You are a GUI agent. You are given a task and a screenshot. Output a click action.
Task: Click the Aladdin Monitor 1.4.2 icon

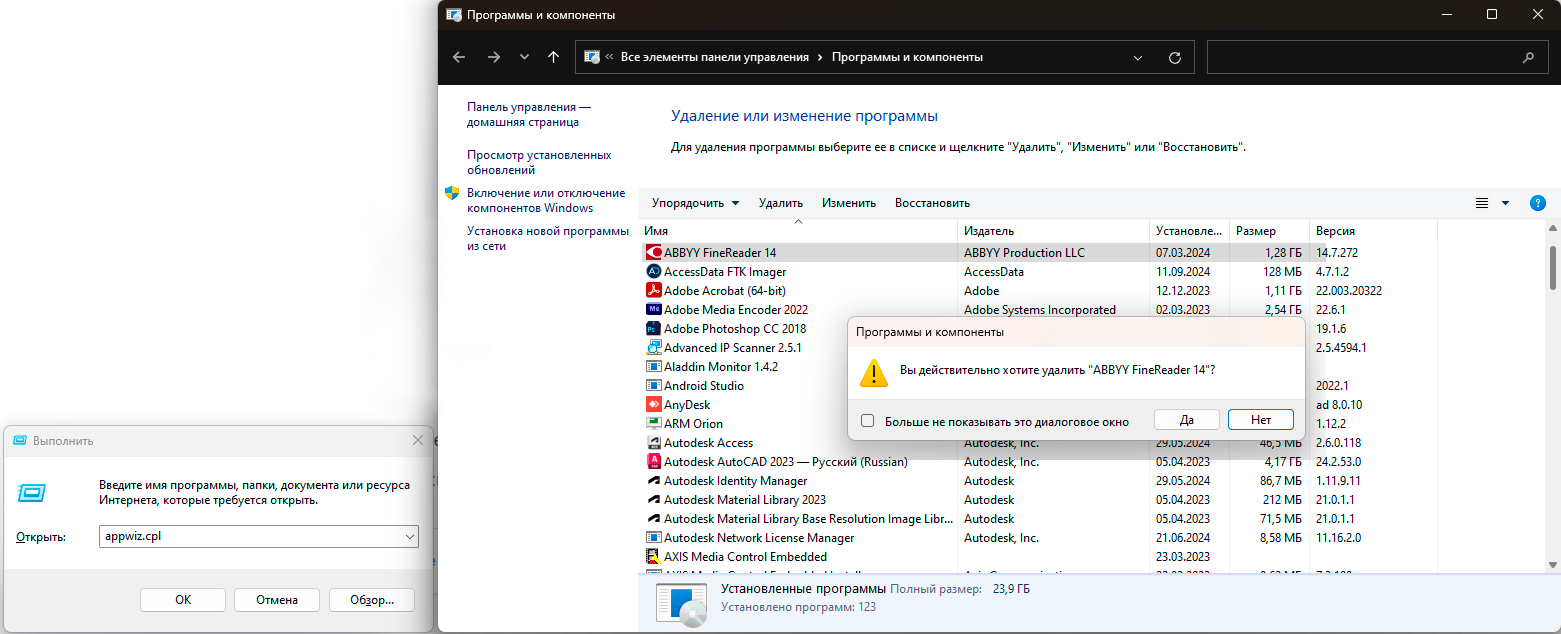(654, 367)
